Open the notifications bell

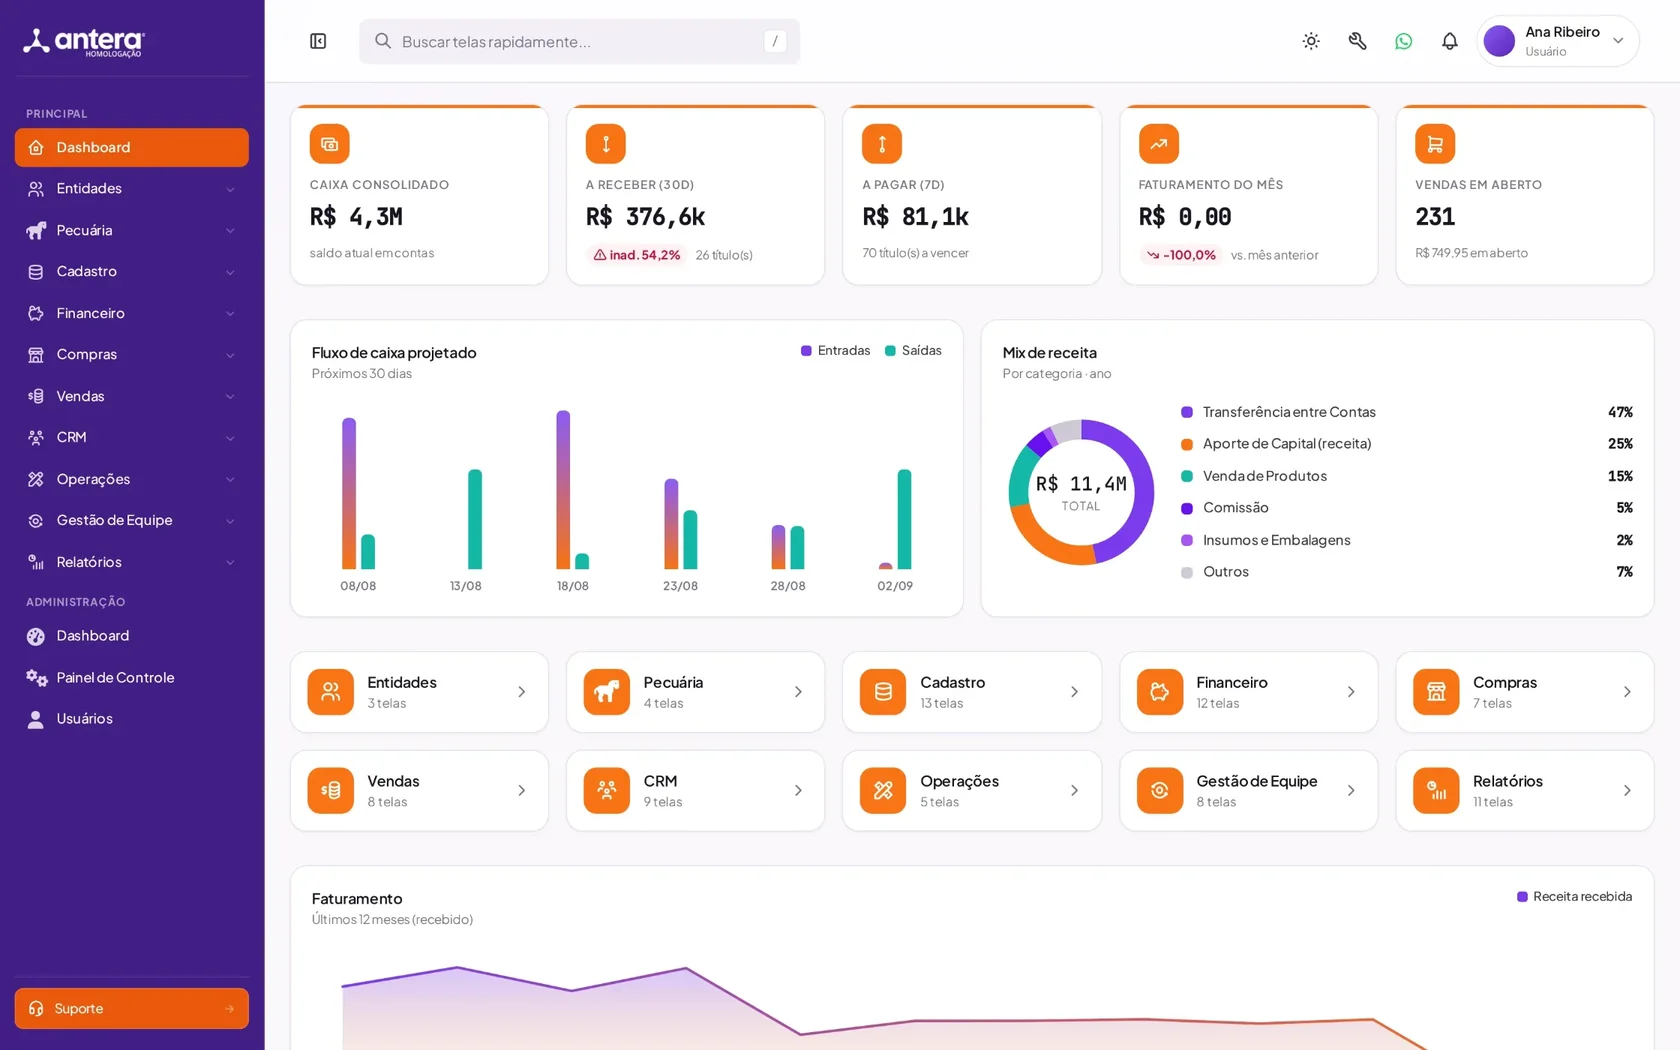(1450, 41)
